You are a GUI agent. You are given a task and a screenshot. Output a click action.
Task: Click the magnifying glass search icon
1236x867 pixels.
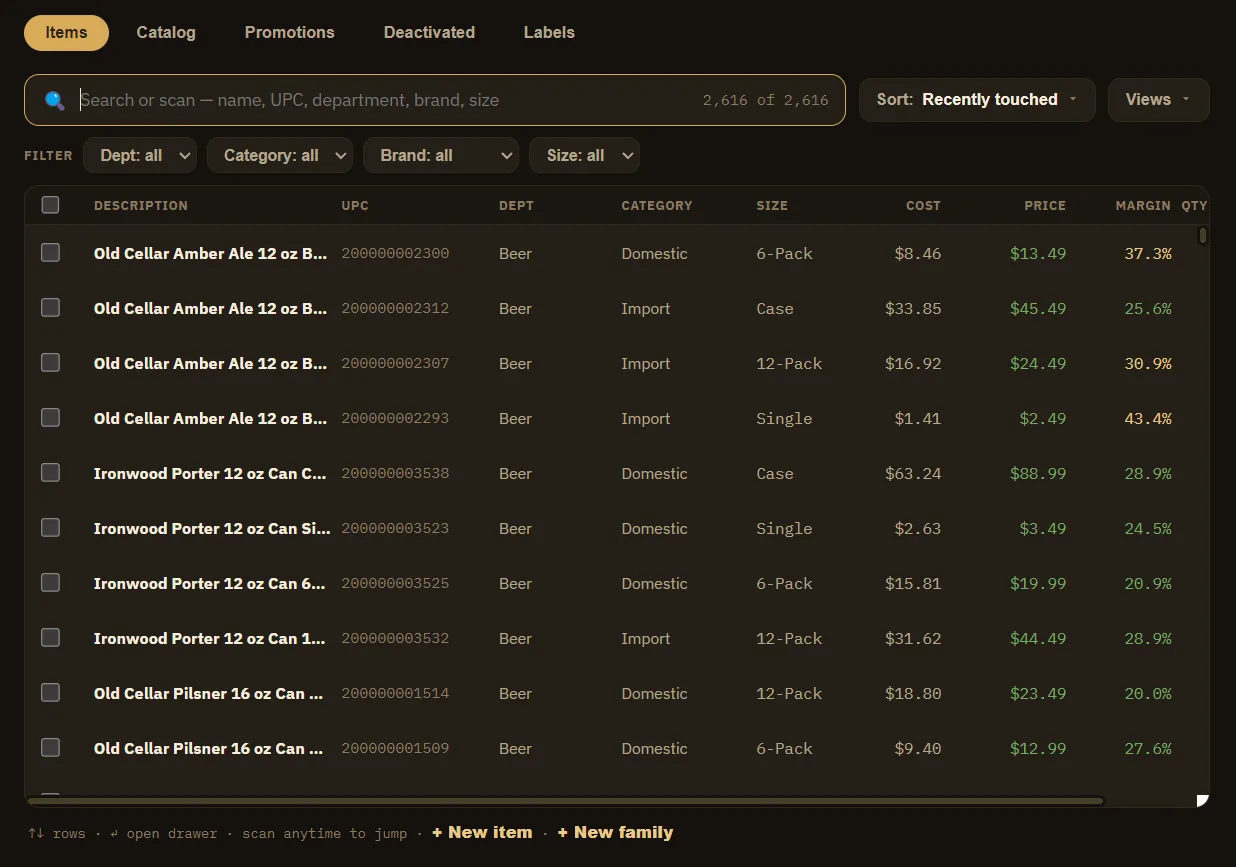pyautogui.click(x=55, y=100)
